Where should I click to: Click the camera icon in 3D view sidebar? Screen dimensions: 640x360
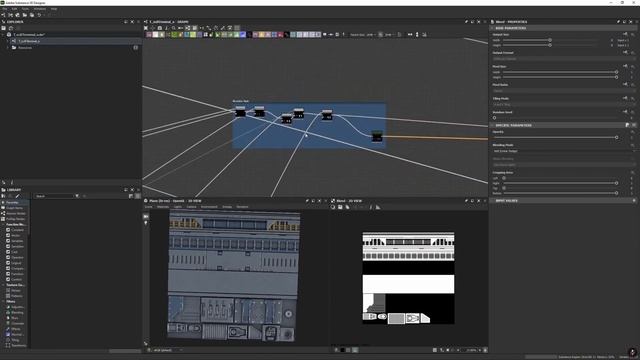tap(146, 216)
